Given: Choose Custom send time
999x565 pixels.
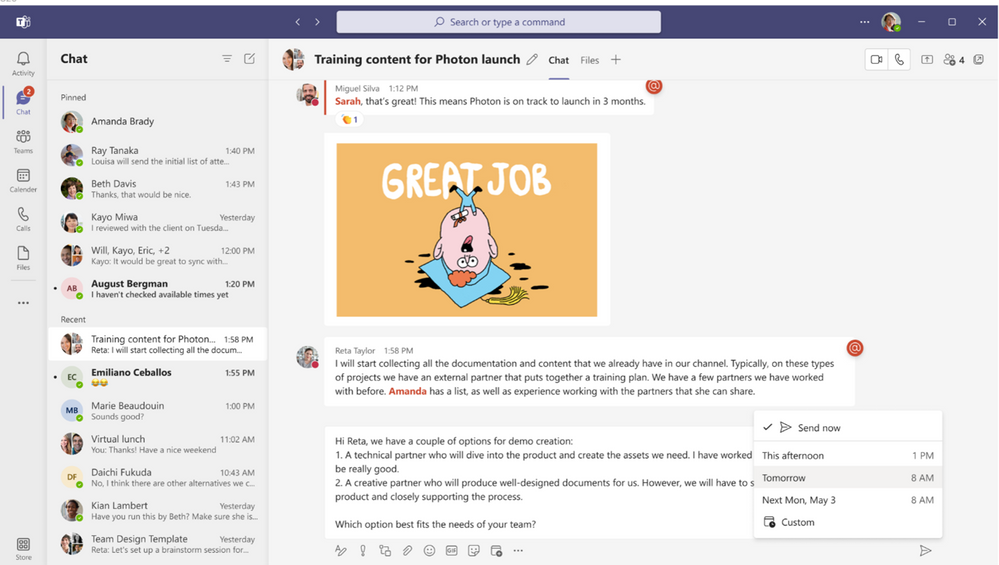Looking at the screenshot, I should (847, 522).
